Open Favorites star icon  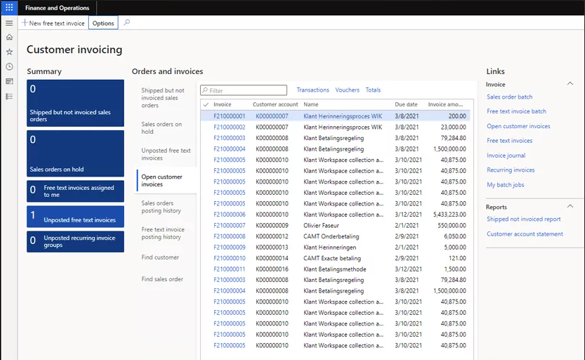click(9, 52)
